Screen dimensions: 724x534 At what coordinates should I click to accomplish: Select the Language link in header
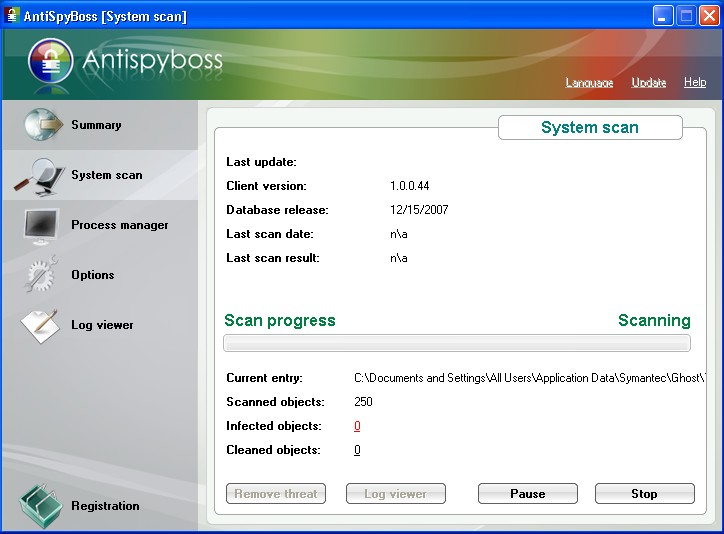(x=589, y=83)
